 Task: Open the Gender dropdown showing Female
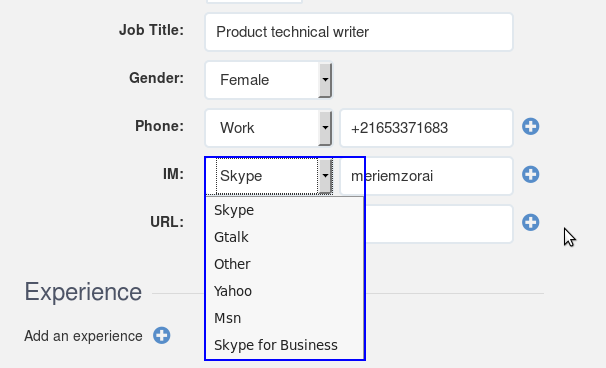tap(269, 80)
